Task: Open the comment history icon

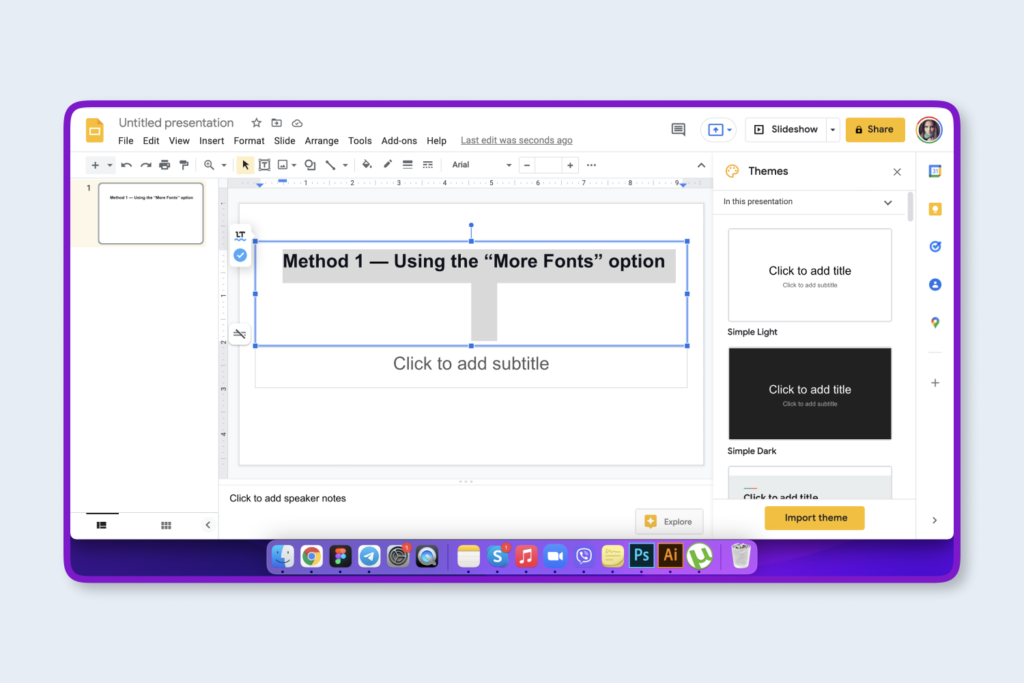Action: [679, 129]
